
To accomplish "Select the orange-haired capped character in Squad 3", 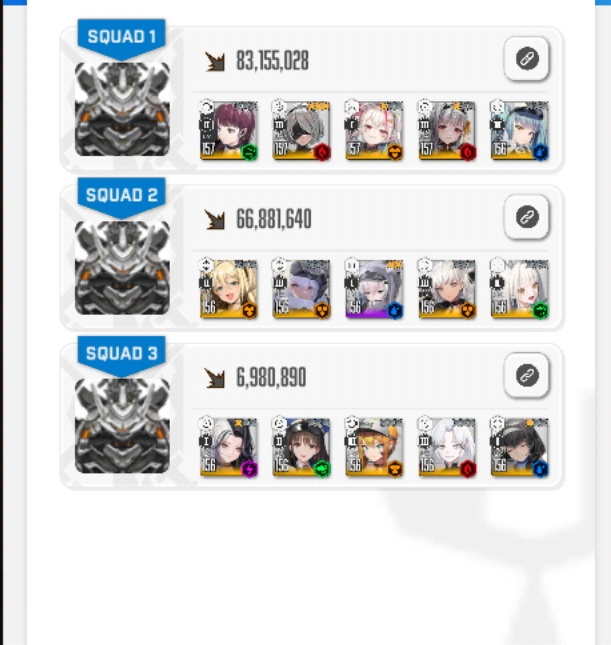I will tap(374, 447).
